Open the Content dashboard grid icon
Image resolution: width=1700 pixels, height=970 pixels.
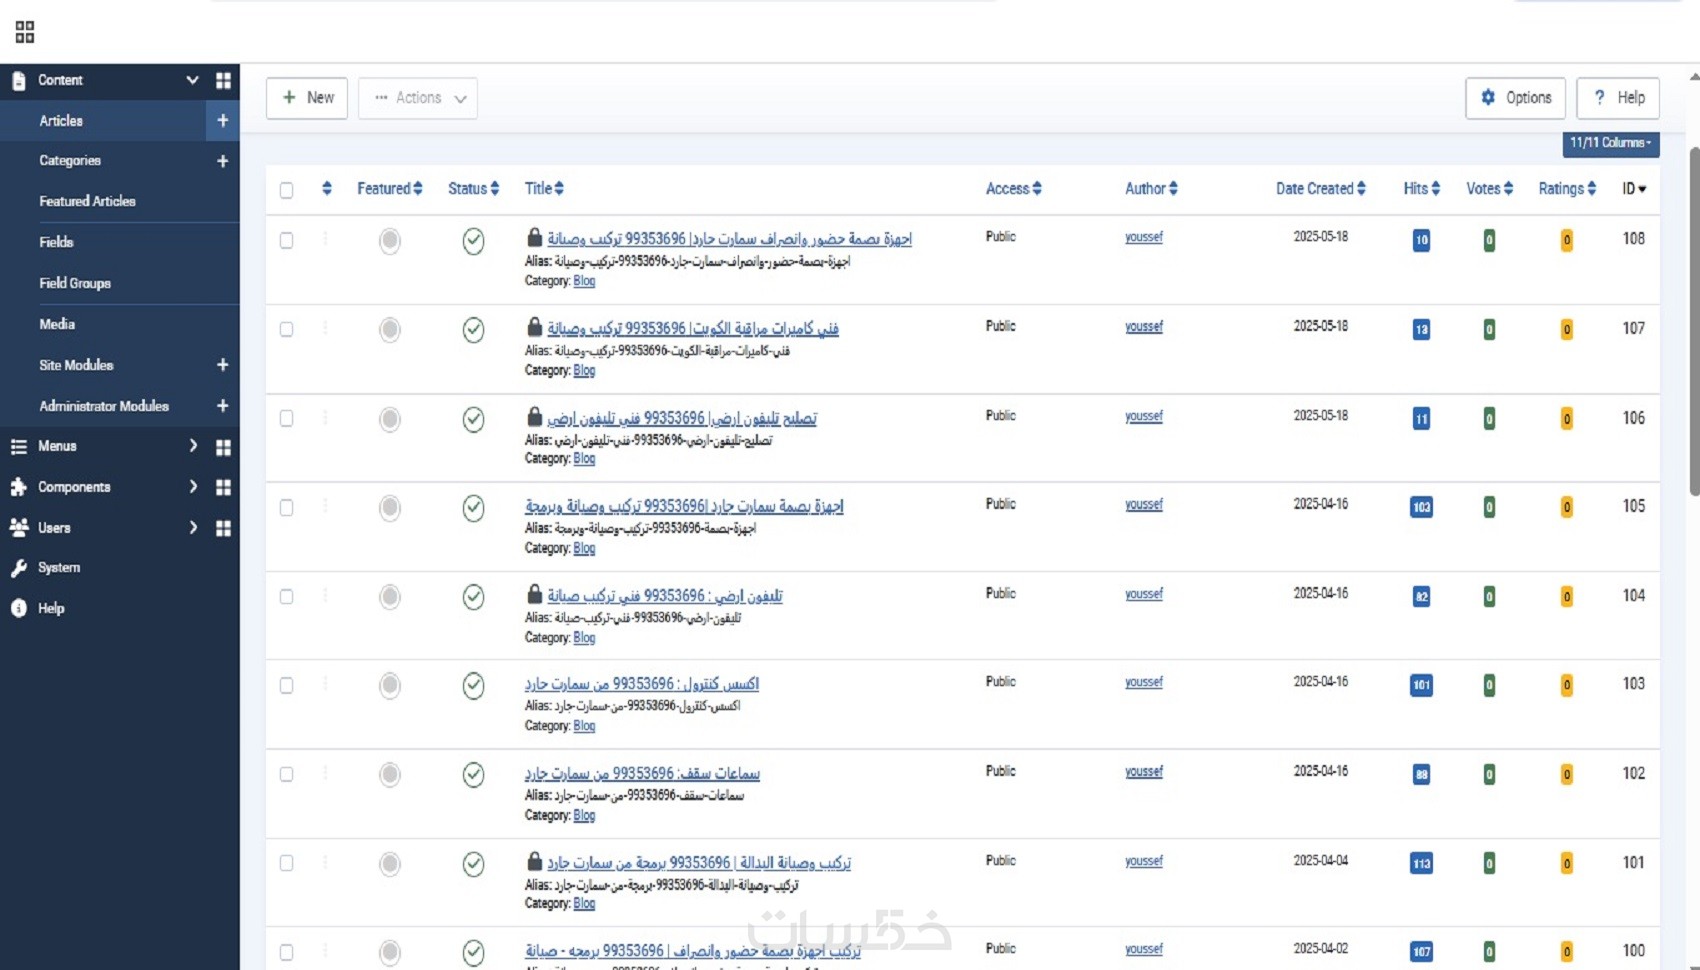[x=223, y=80]
